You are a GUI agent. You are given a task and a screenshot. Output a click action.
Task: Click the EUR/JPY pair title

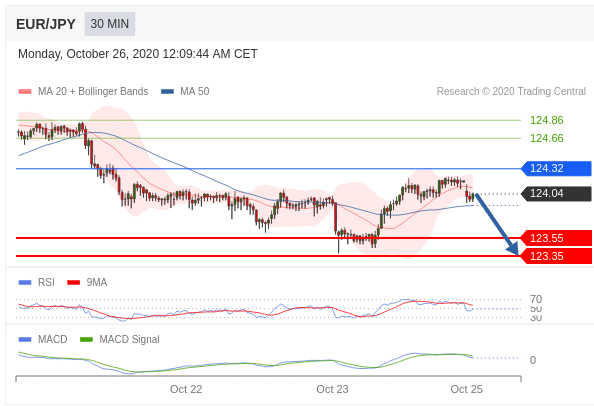[x=46, y=24]
